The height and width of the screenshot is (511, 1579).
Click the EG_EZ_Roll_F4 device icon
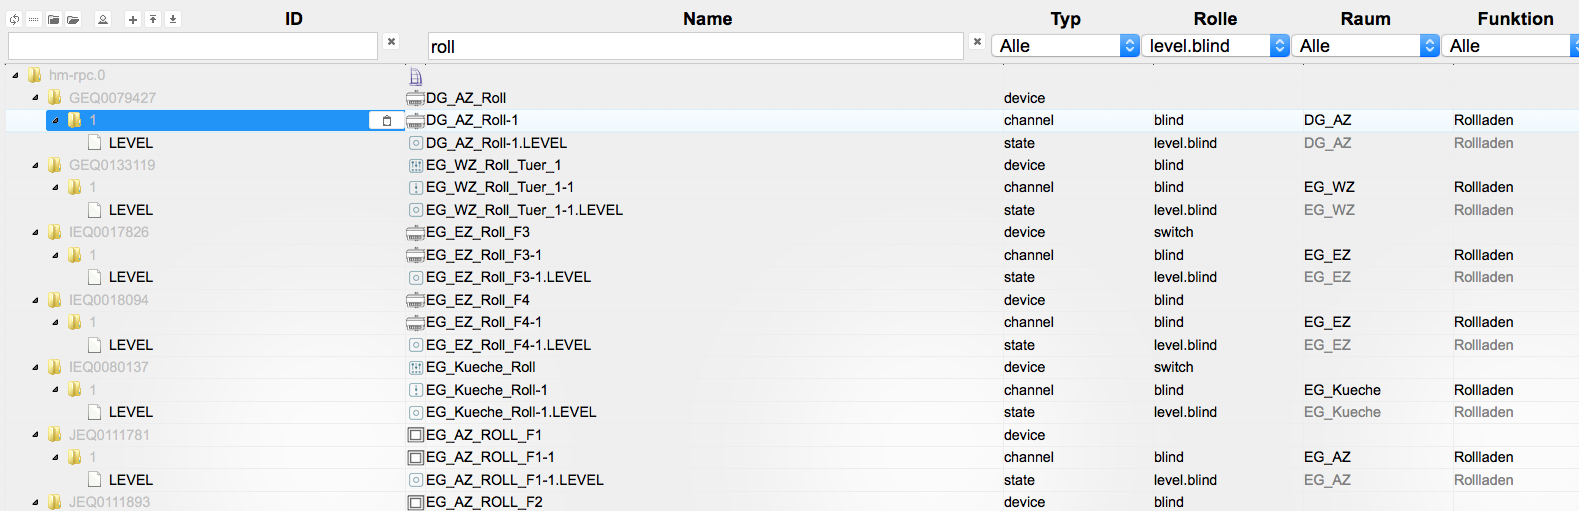point(415,300)
